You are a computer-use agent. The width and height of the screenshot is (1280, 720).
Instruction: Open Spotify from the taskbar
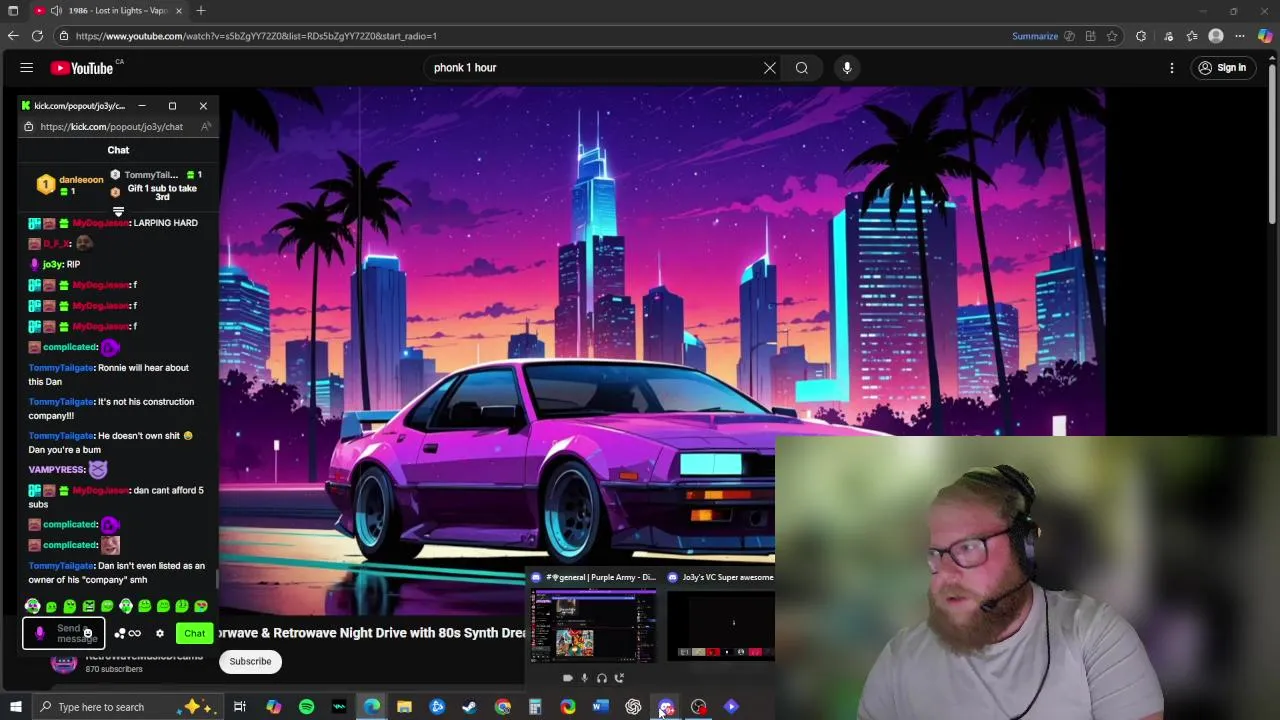(306, 707)
